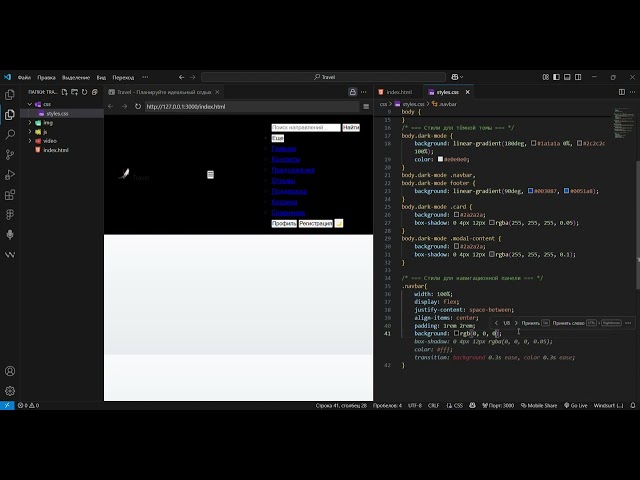Go forward in the preview browser
The height and width of the screenshot is (480, 640).
(124, 107)
